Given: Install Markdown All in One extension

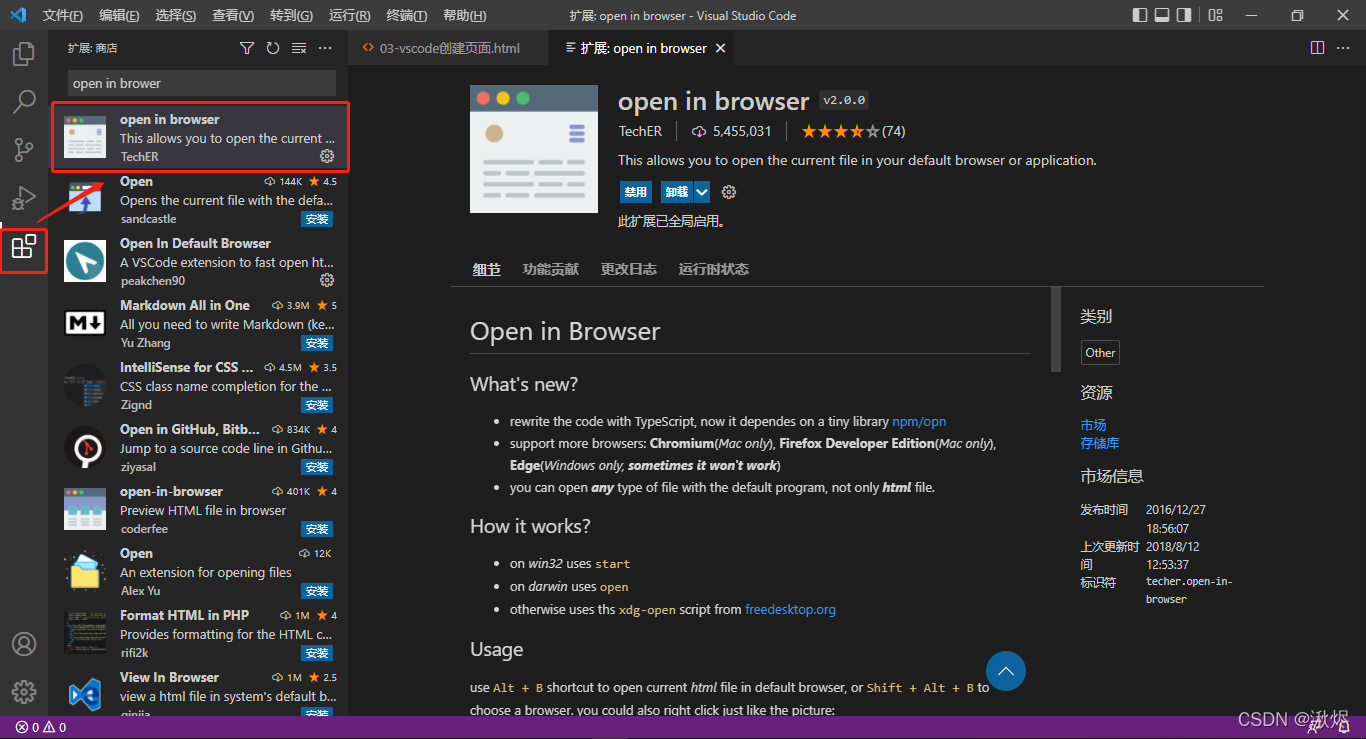Looking at the screenshot, I should [317, 343].
